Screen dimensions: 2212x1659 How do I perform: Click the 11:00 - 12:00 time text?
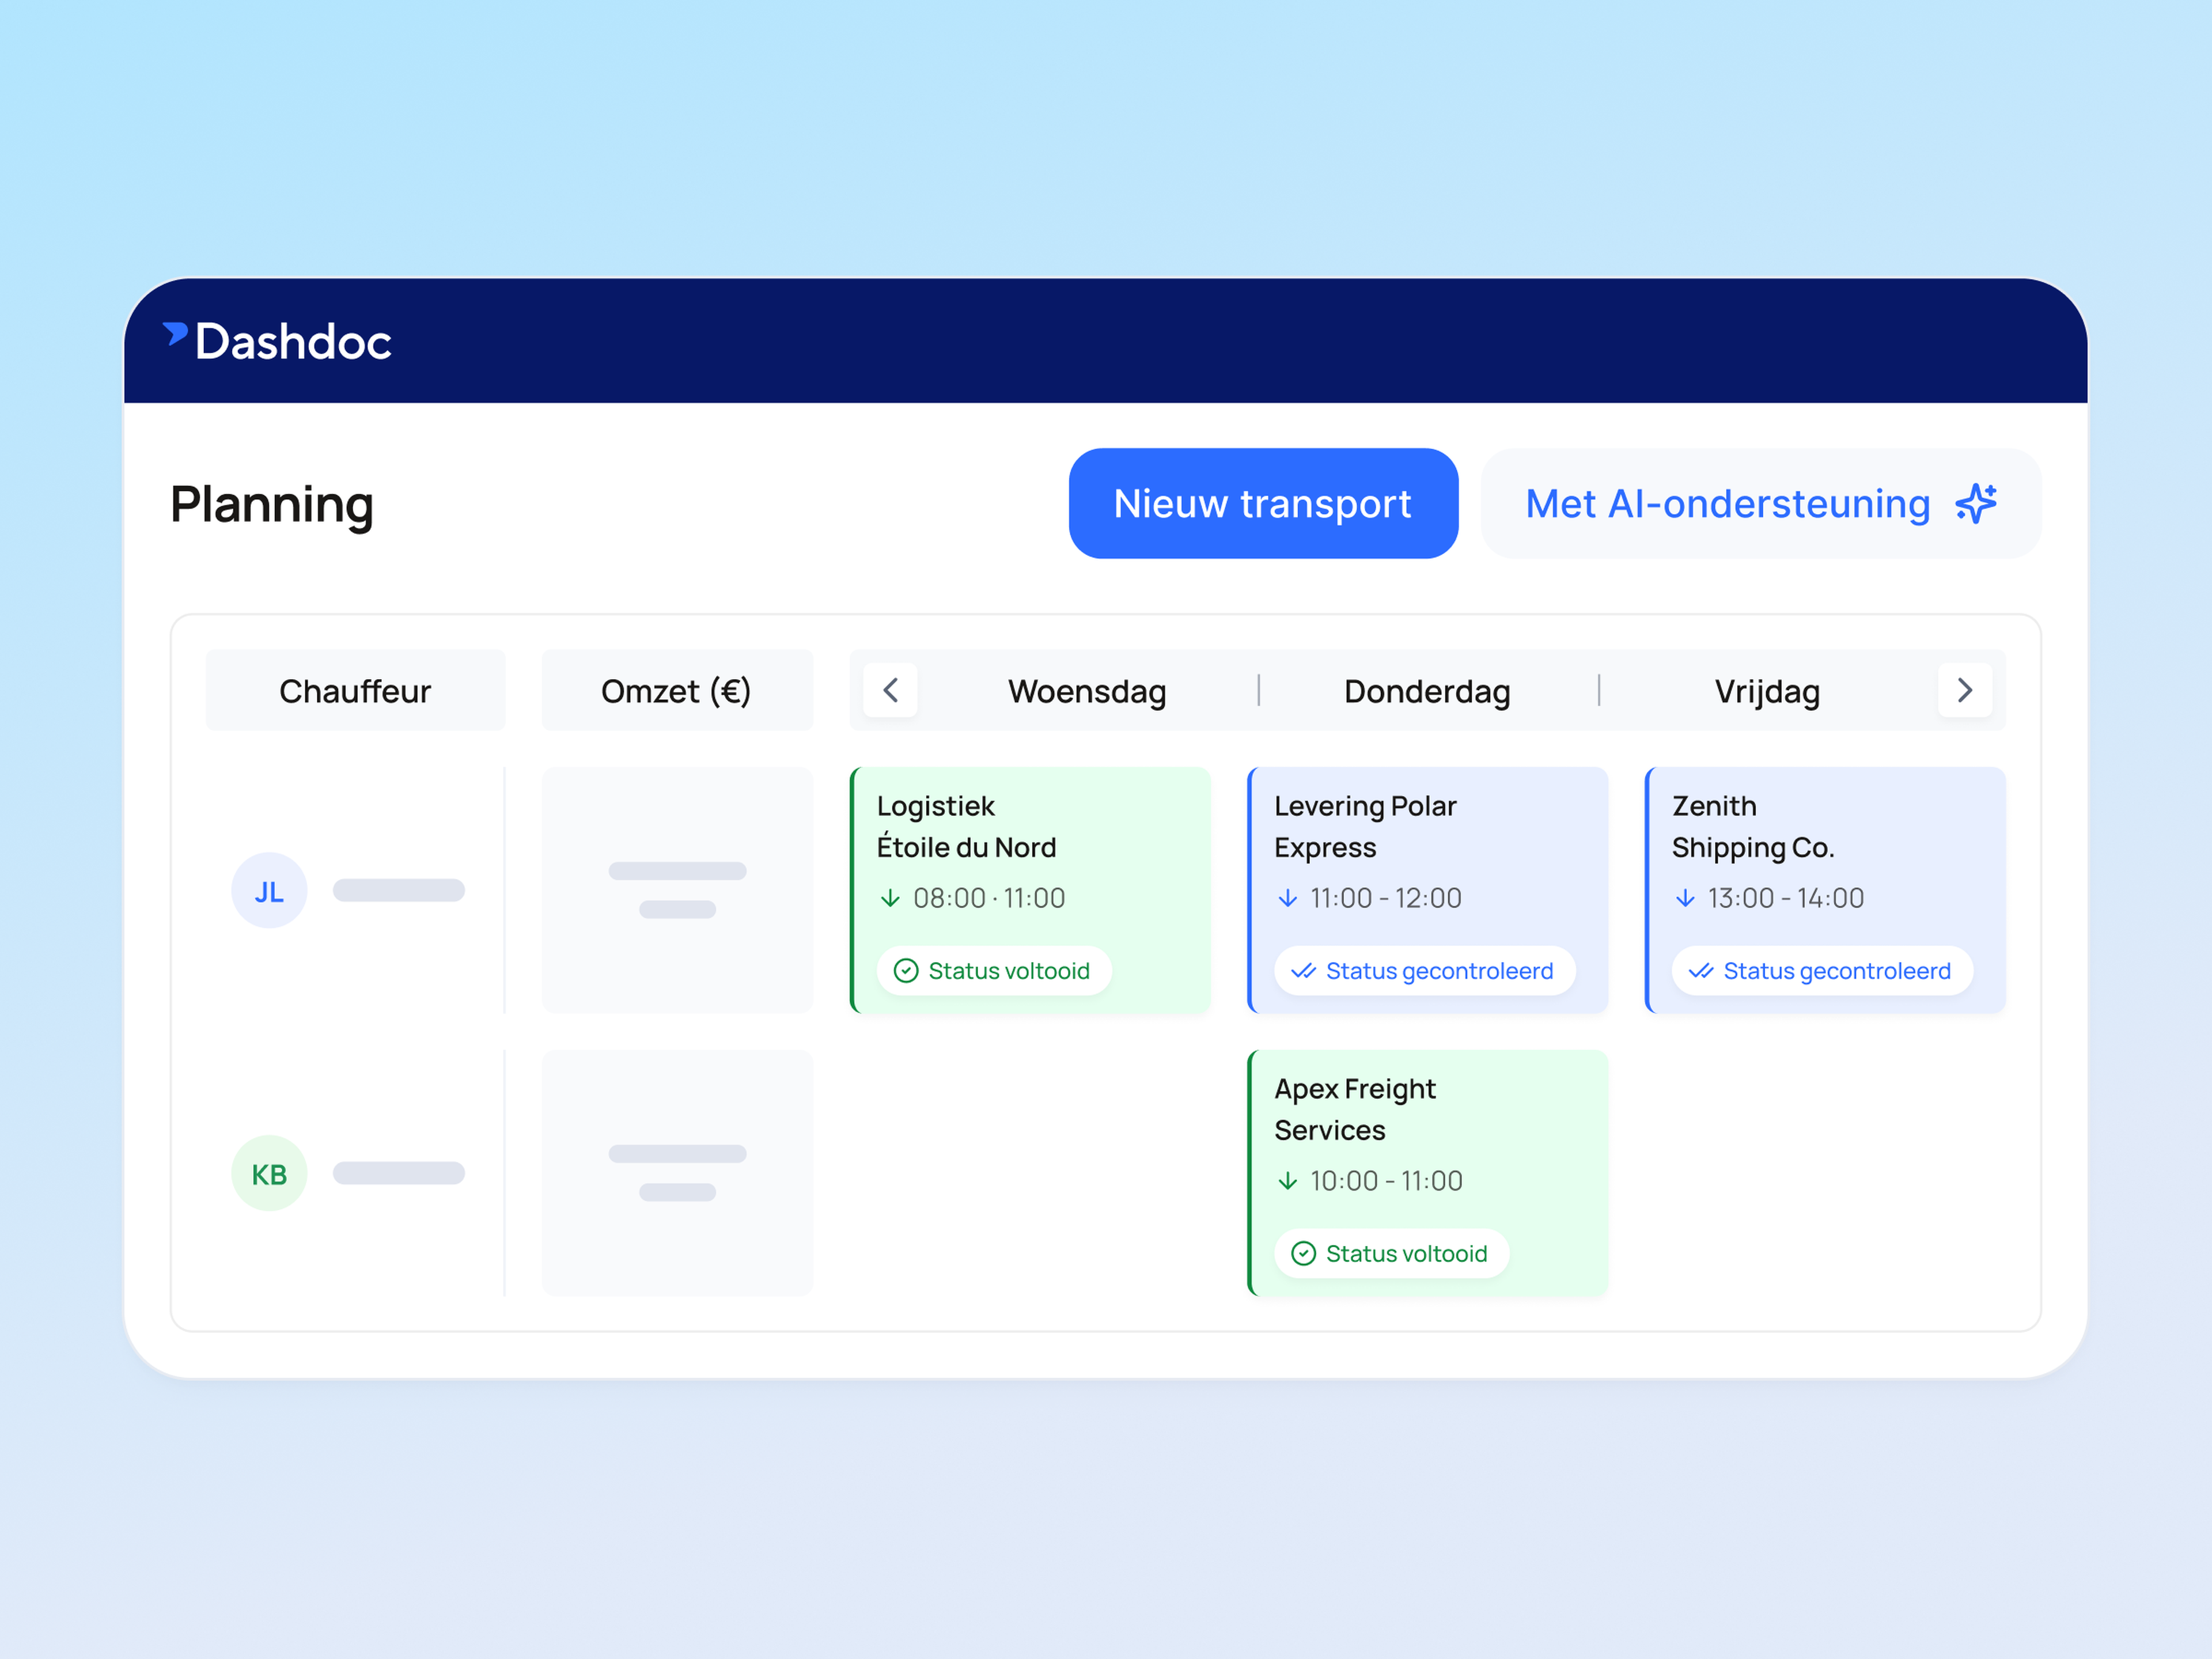click(1386, 898)
